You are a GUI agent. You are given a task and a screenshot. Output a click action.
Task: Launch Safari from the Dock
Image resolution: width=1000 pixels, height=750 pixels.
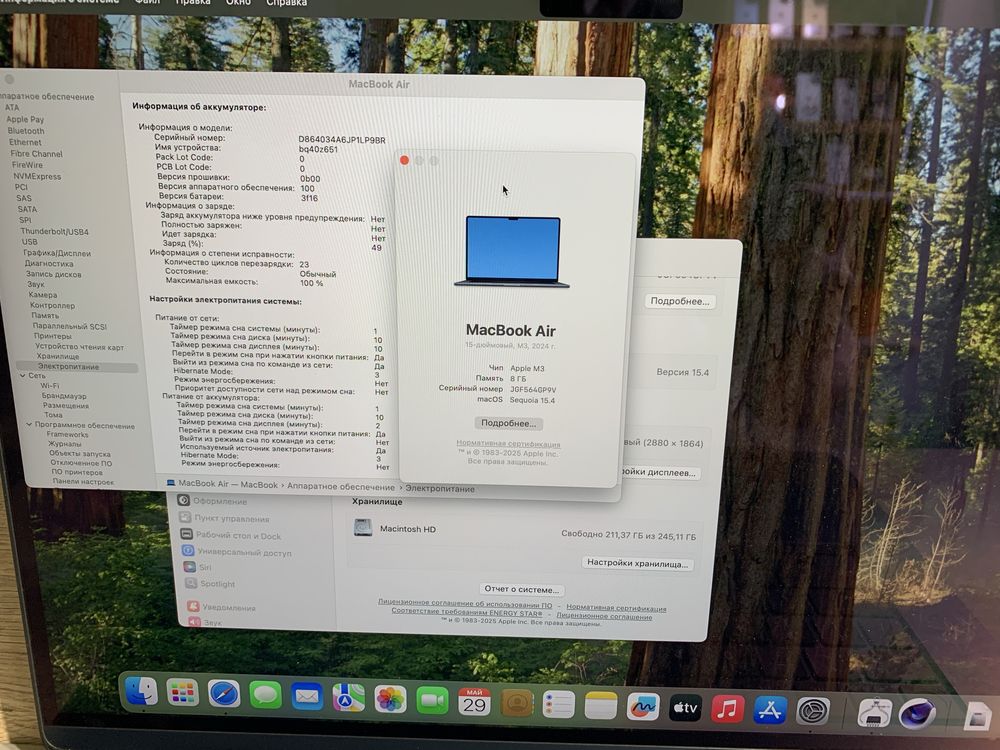(x=224, y=694)
